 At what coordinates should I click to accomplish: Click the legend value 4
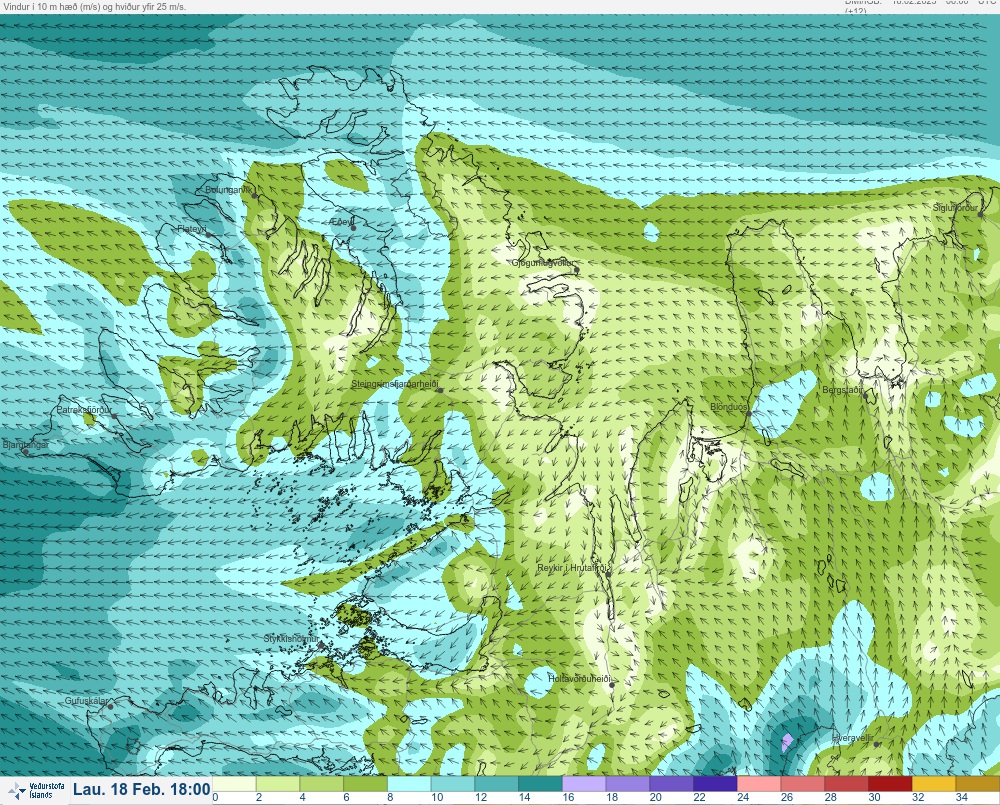[x=302, y=797]
